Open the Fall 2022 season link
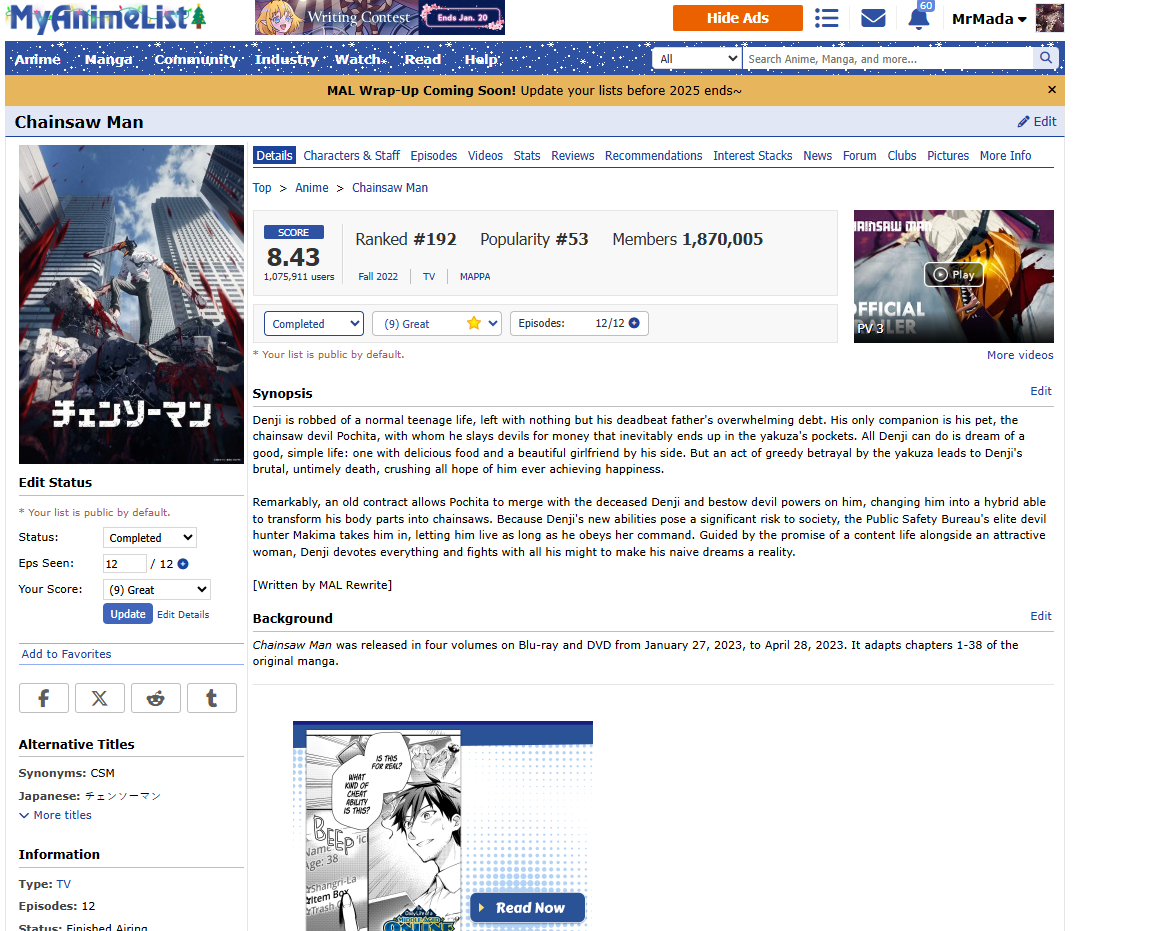This screenshot has width=1154, height=931. pos(378,277)
